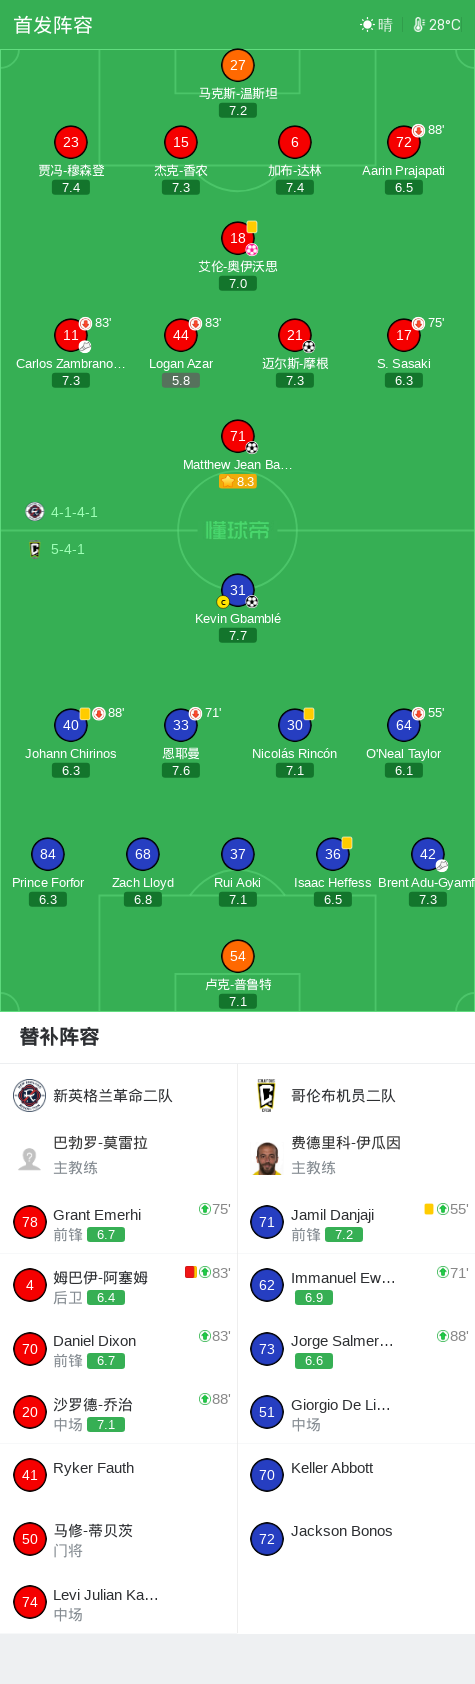
Task: Select O'Neal Taylor number 64 jersey
Action: [x=404, y=725]
